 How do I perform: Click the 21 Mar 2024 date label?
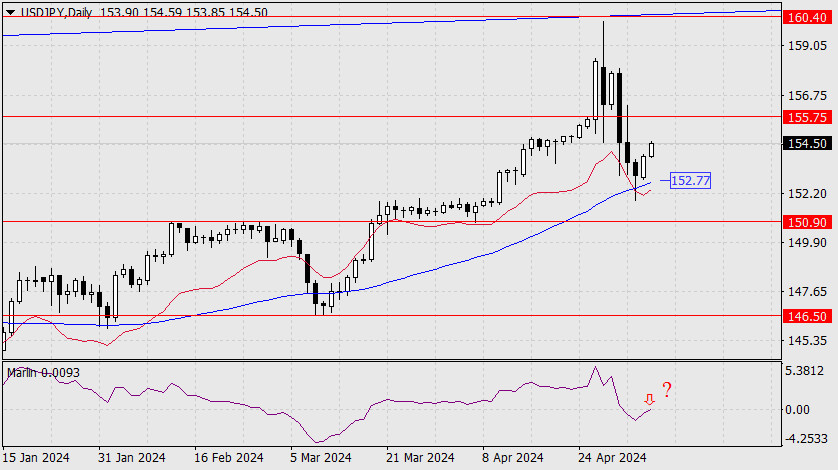coord(420,458)
